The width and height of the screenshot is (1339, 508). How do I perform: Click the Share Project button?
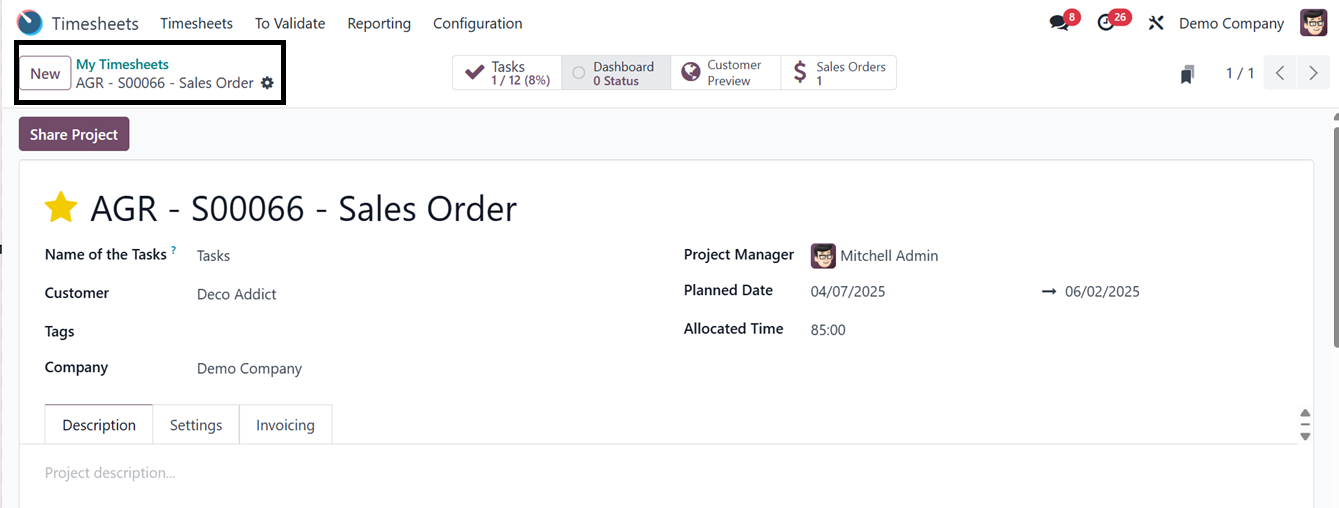74,135
